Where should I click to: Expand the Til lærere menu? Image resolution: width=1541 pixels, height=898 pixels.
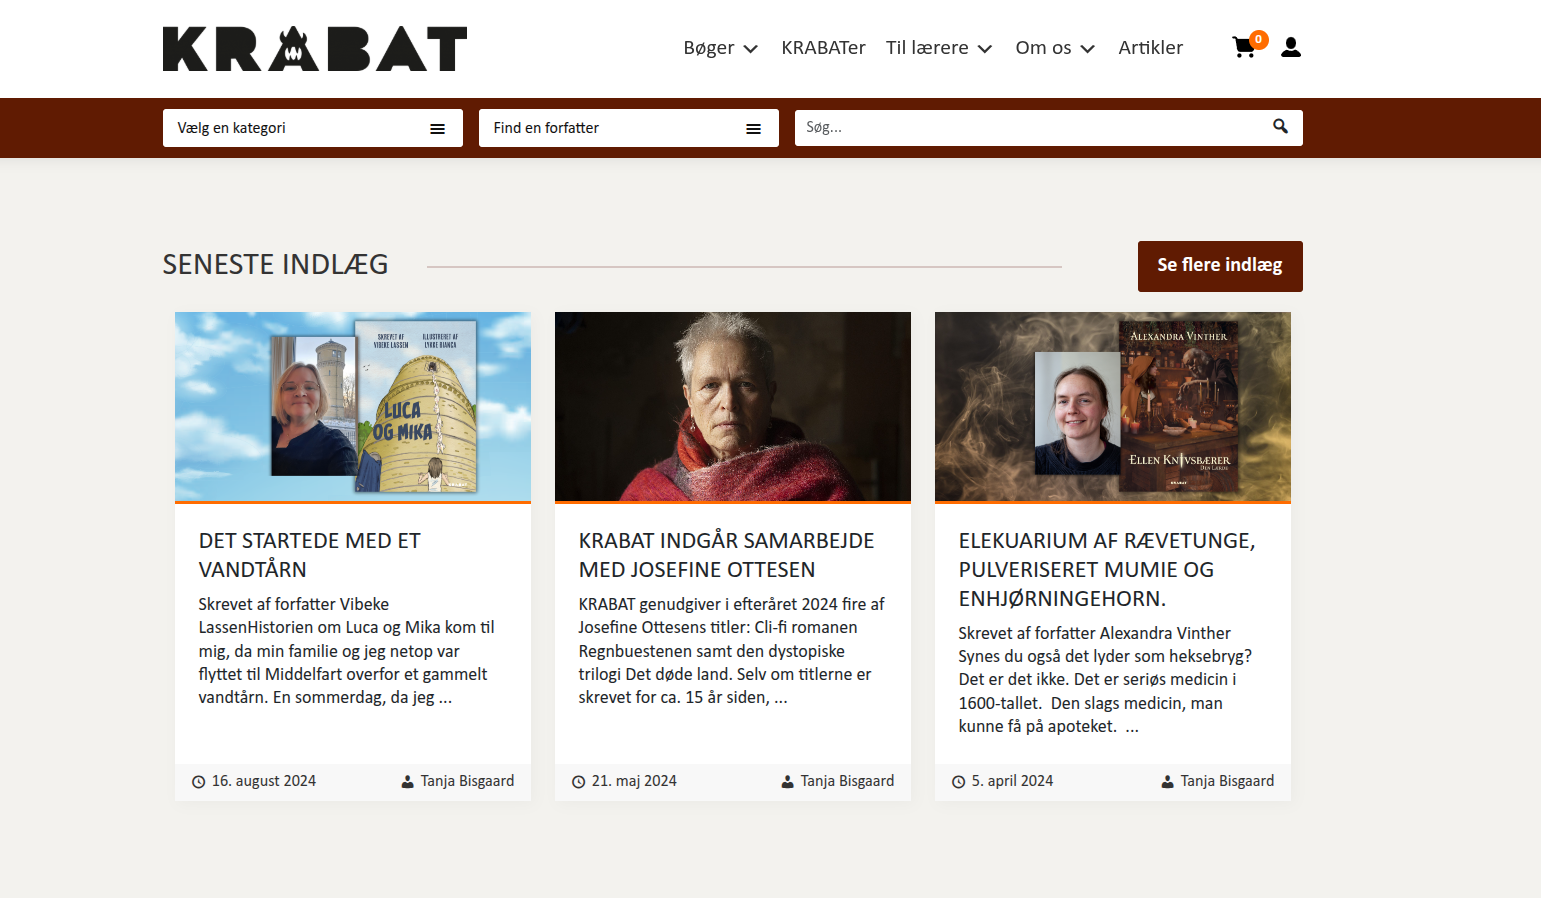point(938,48)
